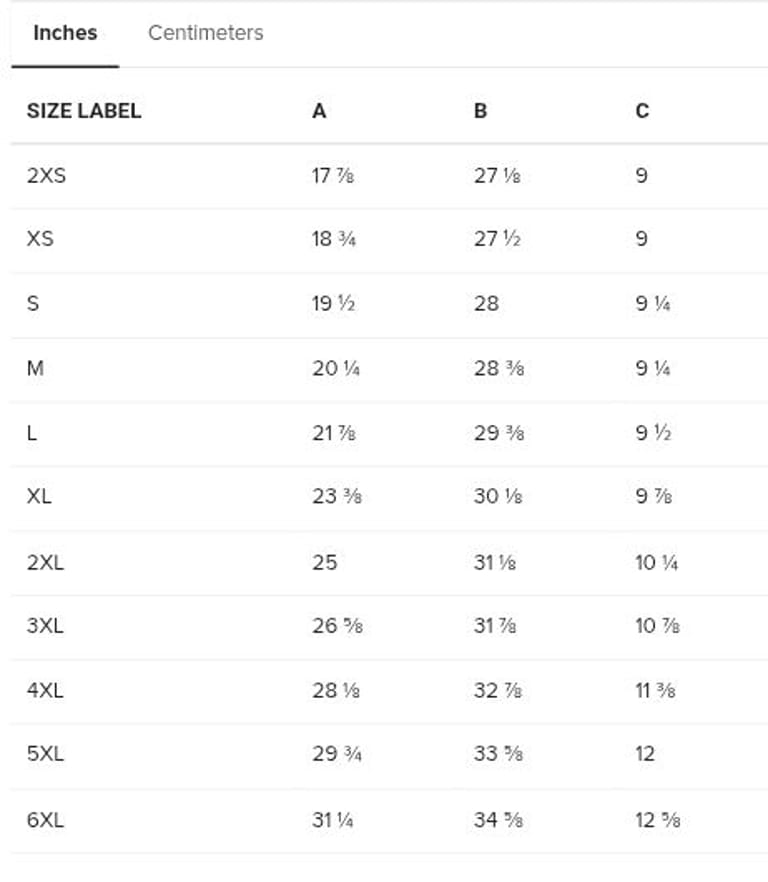Click the 5XL size label

(45, 754)
